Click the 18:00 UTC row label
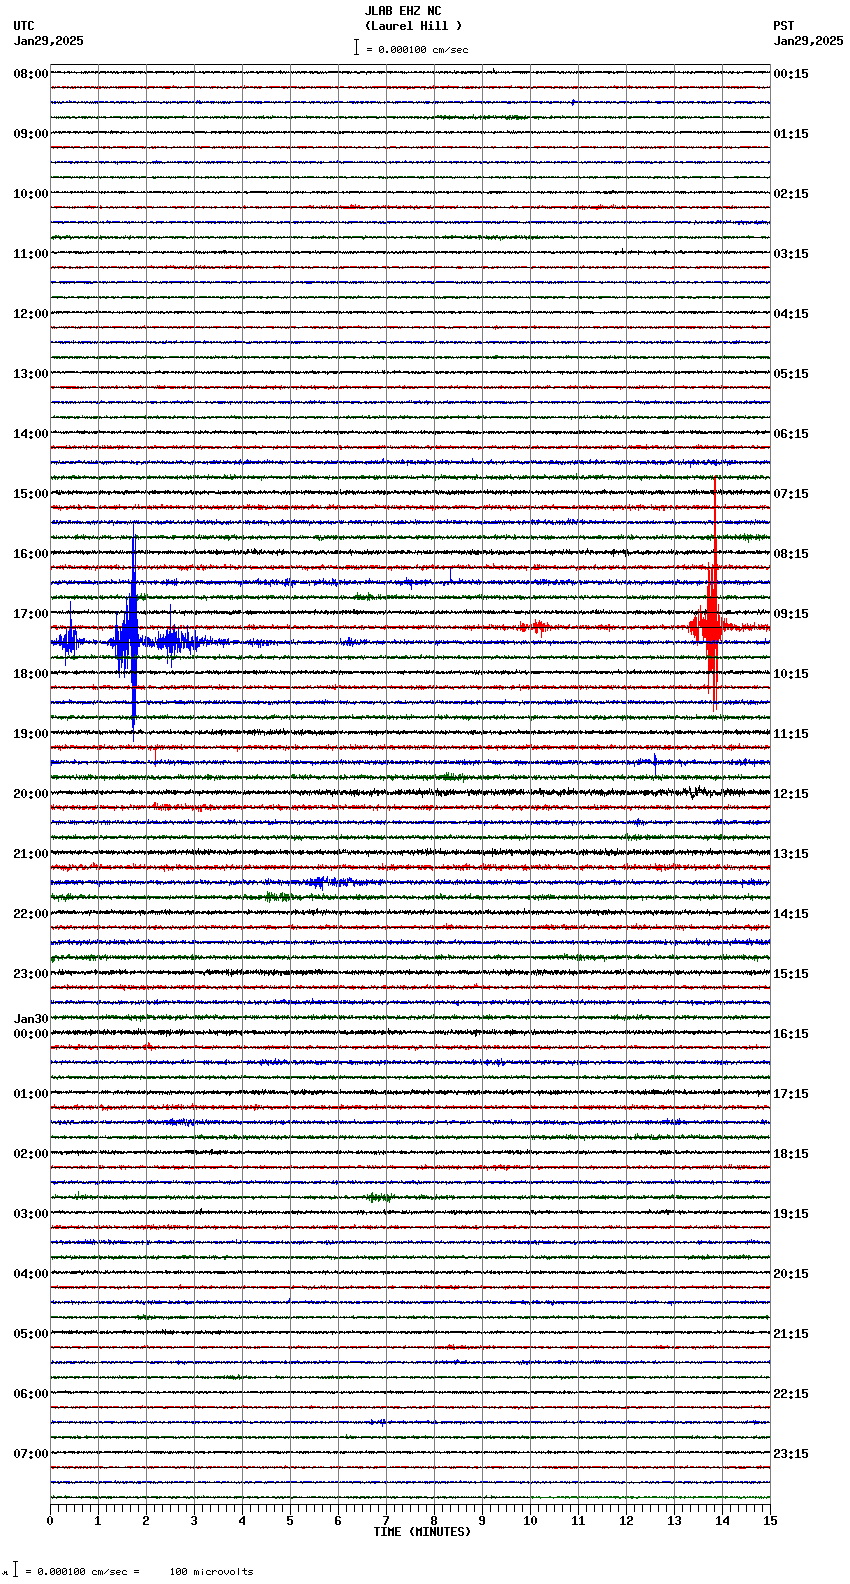850x1584 pixels. coord(31,674)
